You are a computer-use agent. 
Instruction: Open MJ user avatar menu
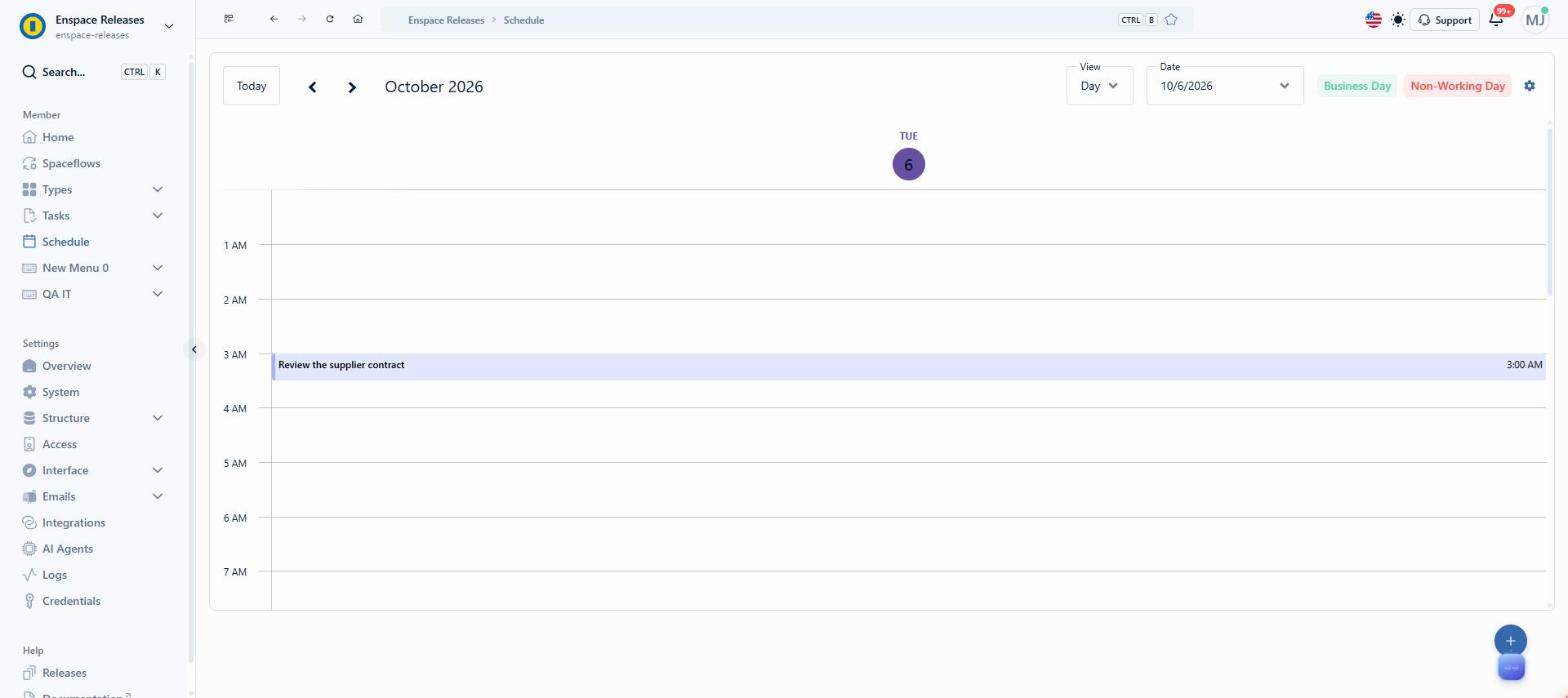[1535, 20]
